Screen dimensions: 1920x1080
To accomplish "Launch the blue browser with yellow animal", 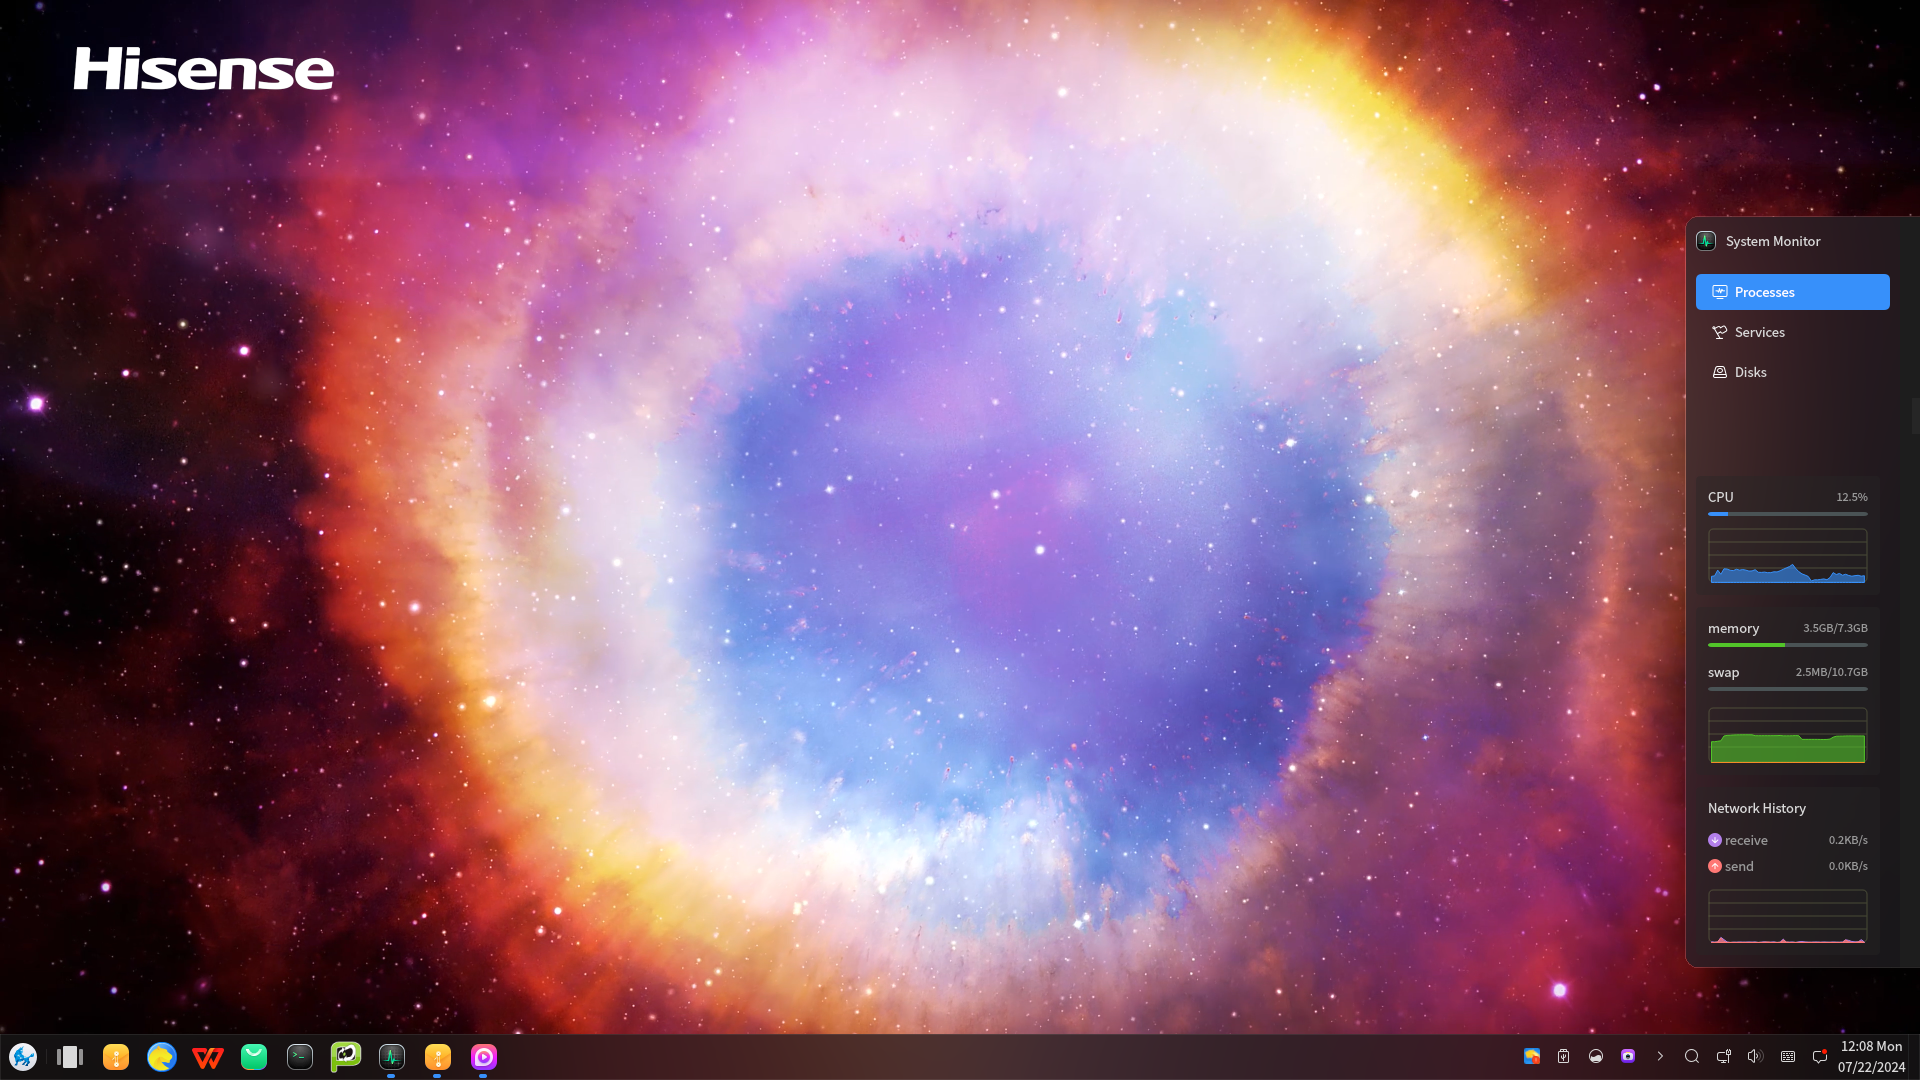I will [162, 1057].
